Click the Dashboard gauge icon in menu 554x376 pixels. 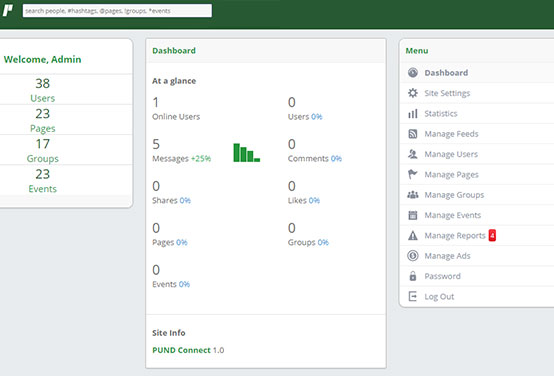413,73
